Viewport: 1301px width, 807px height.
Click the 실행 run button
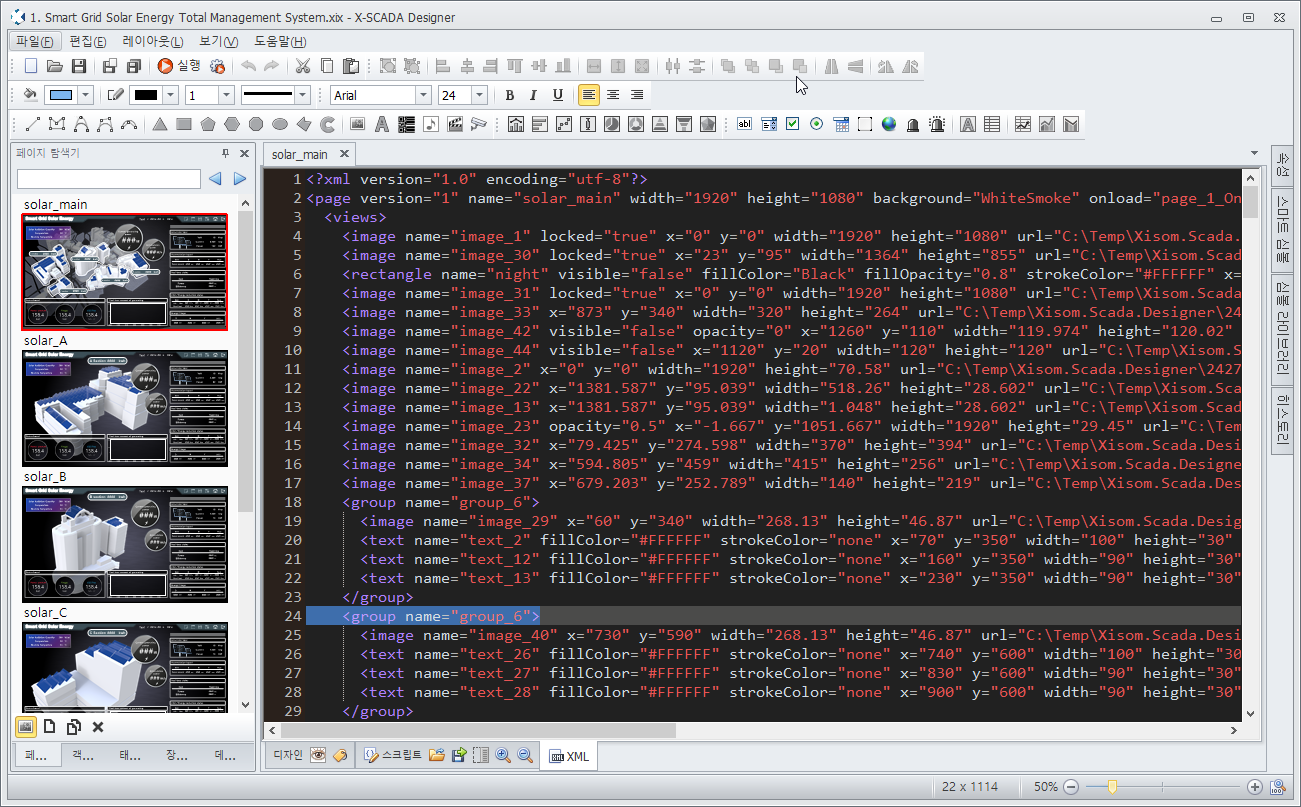(x=179, y=66)
